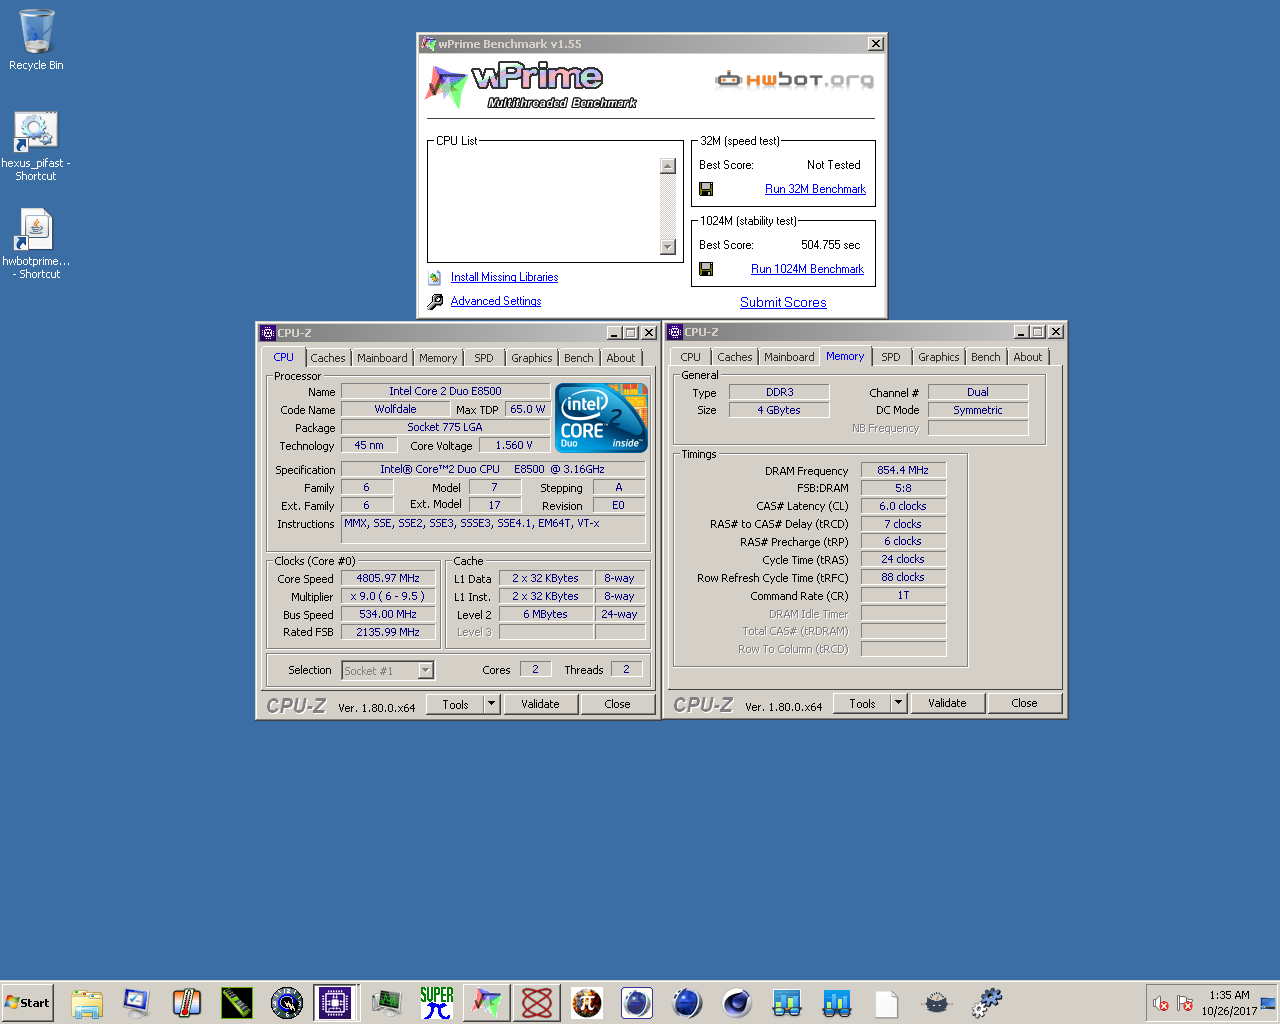Open the Start menu

[x=27, y=1003]
